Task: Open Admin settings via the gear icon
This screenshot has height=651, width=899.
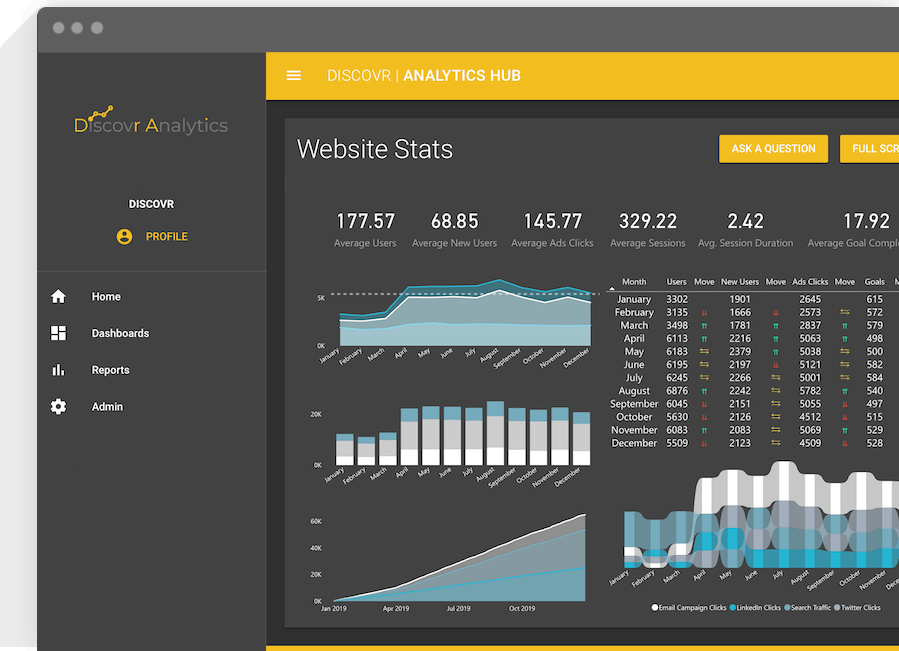Action: [x=58, y=406]
